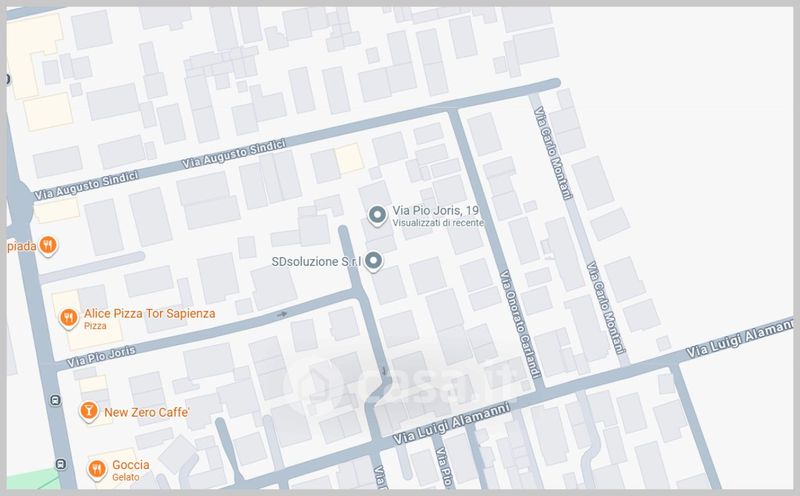
Task: Click the SDsoluzione S.r.l text label
Action: pyautogui.click(x=315, y=262)
